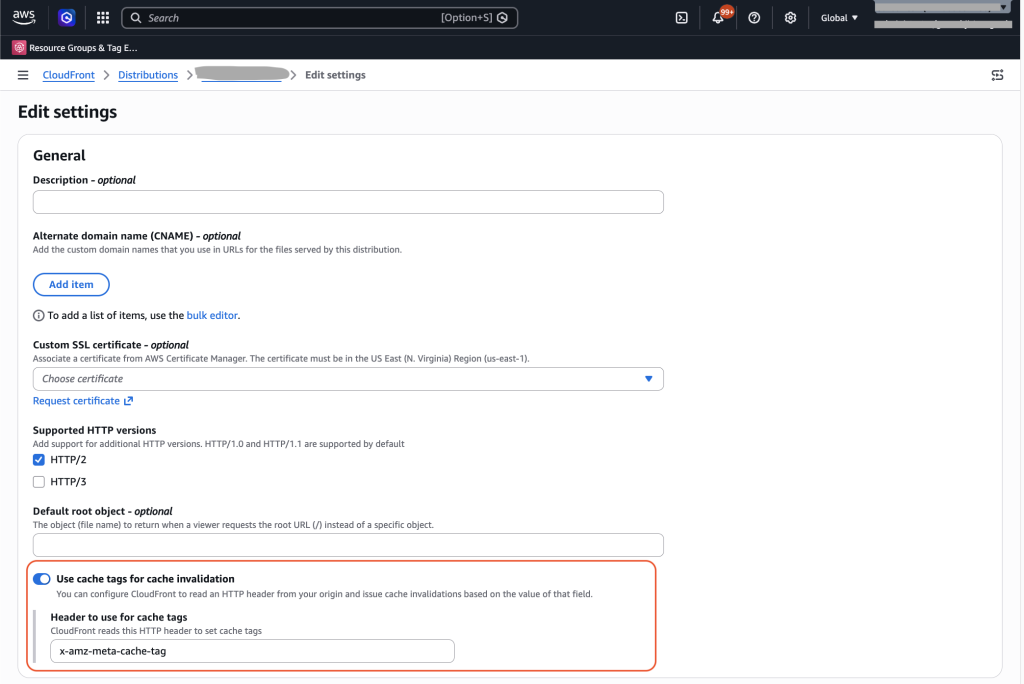Open console settings gear

click(790, 18)
